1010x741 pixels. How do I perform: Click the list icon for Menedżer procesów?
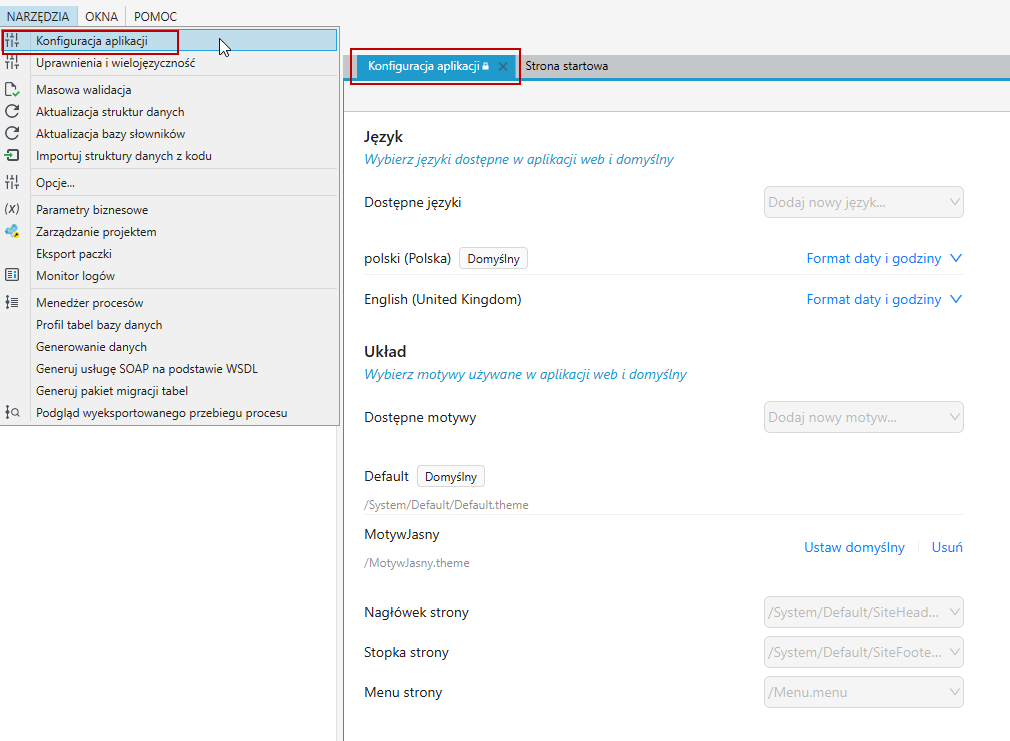coord(12,302)
